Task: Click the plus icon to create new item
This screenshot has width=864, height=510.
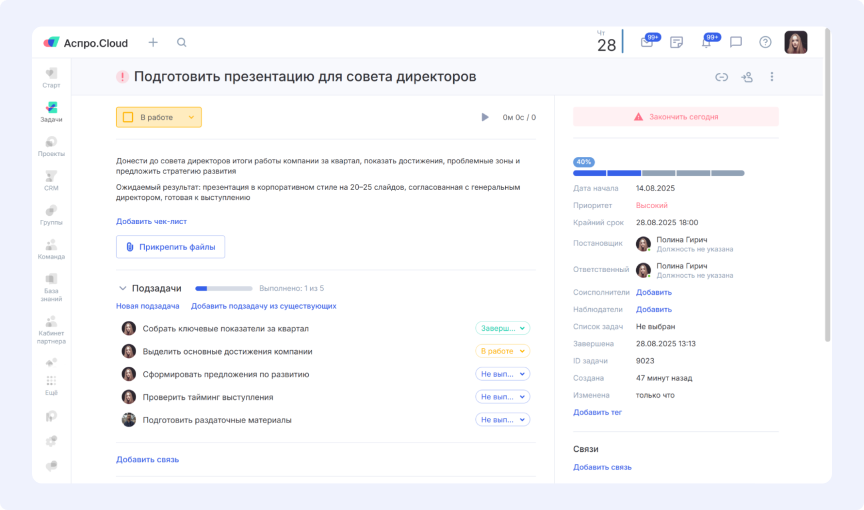Action: [x=153, y=43]
